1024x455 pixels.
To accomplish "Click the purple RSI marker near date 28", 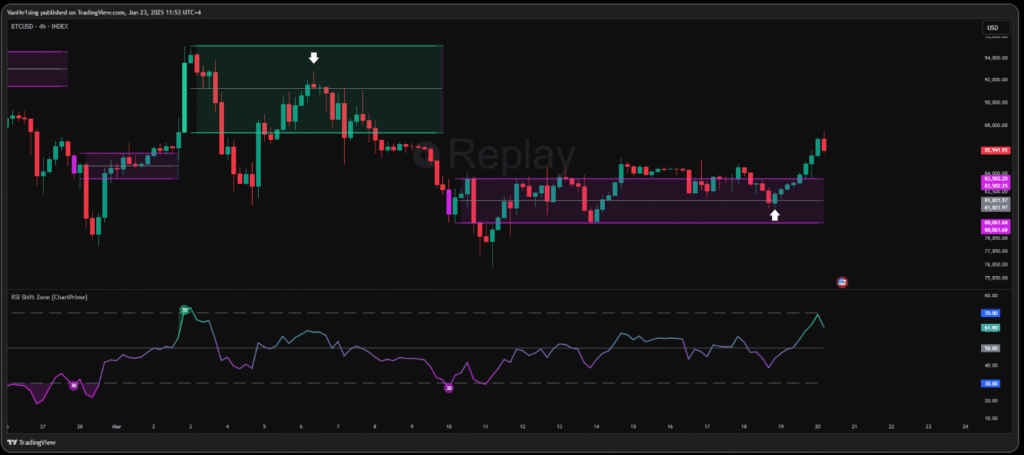I will click(73, 385).
